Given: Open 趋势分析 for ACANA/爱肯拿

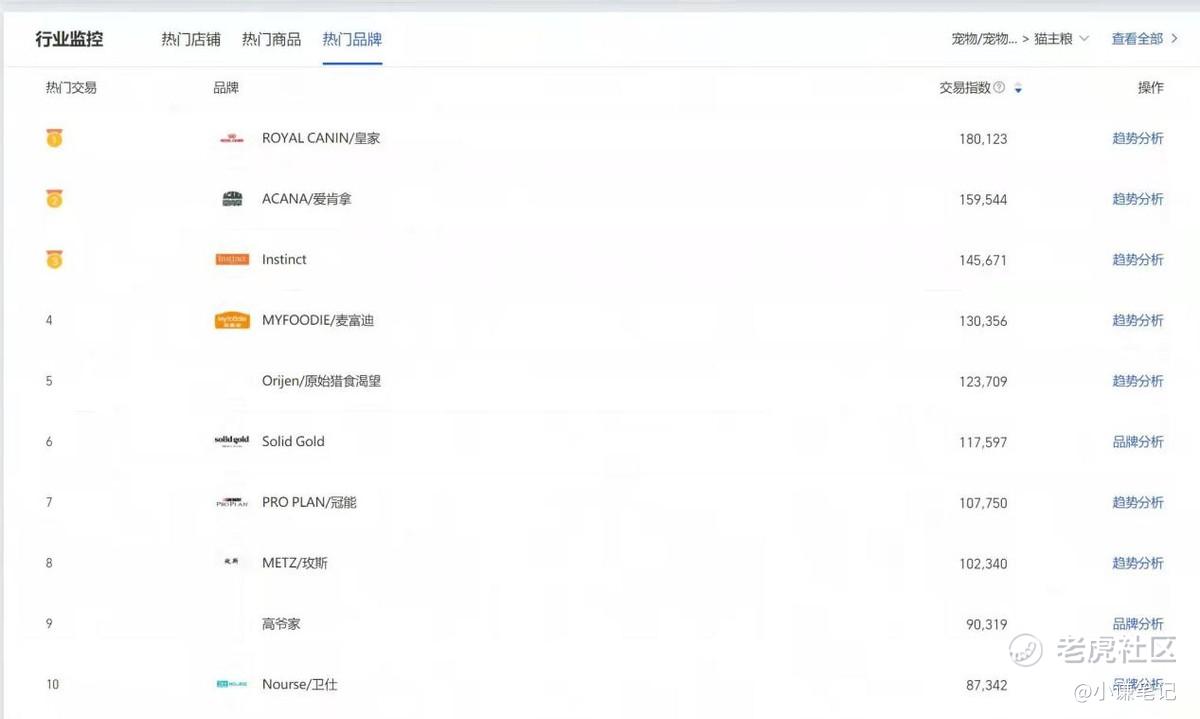Looking at the screenshot, I should click(1138, 199).
